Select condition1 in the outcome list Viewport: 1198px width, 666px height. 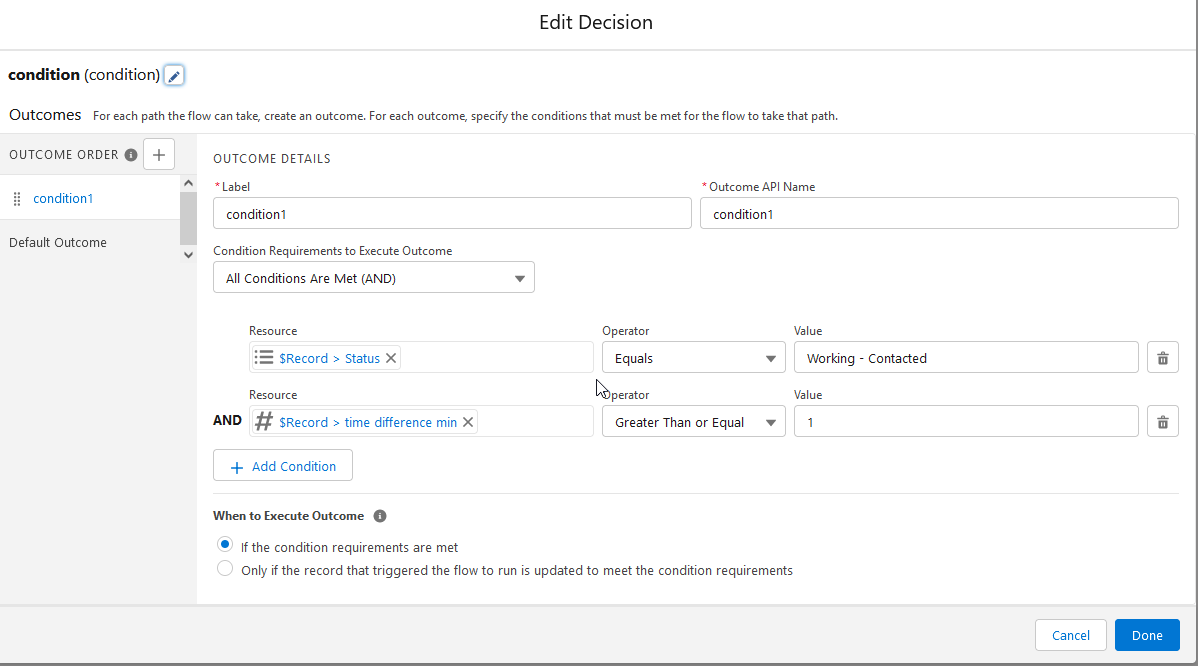(63, 198)
